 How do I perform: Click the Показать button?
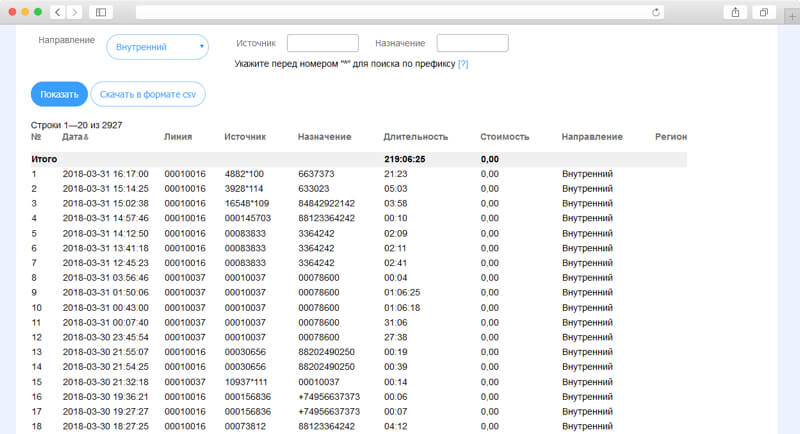click(59, 94)
